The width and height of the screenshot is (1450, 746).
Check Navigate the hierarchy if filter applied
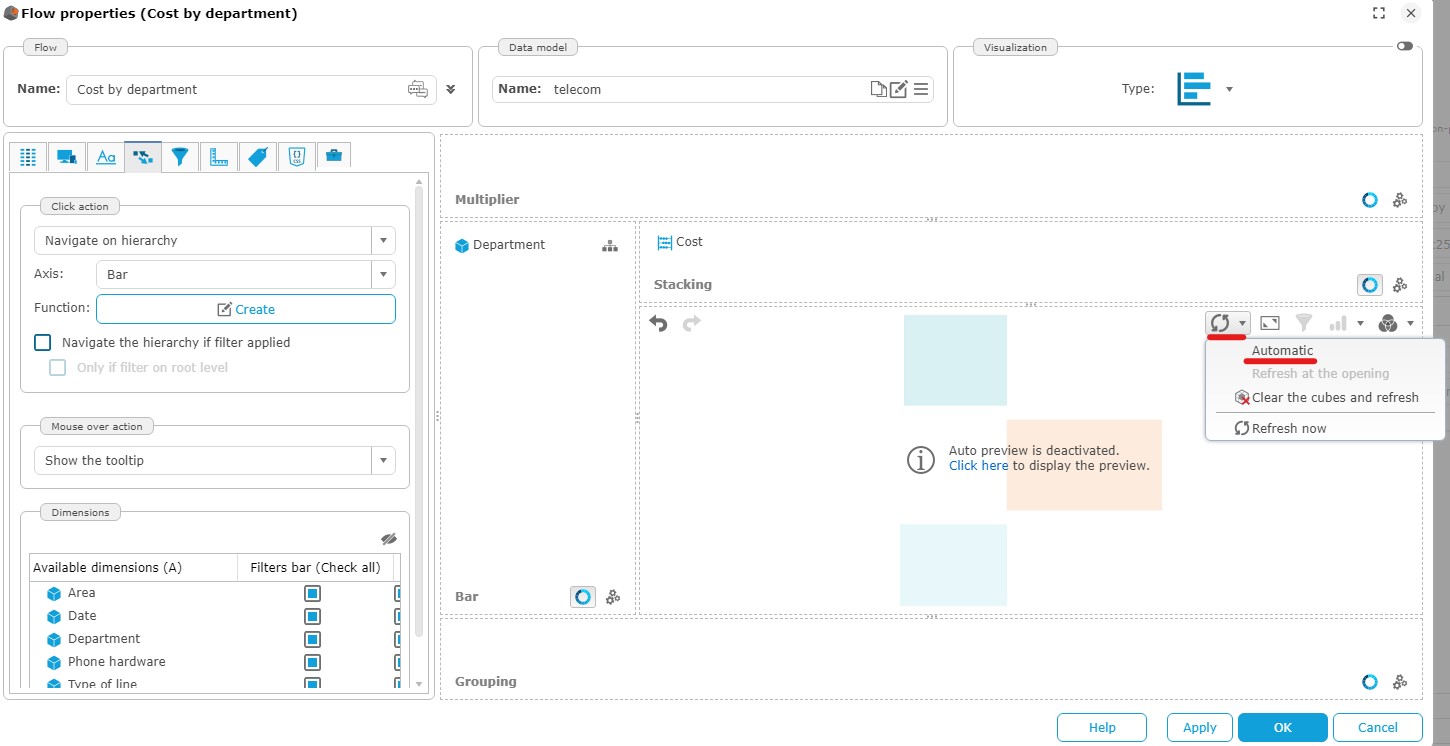(x=43, y=342)
